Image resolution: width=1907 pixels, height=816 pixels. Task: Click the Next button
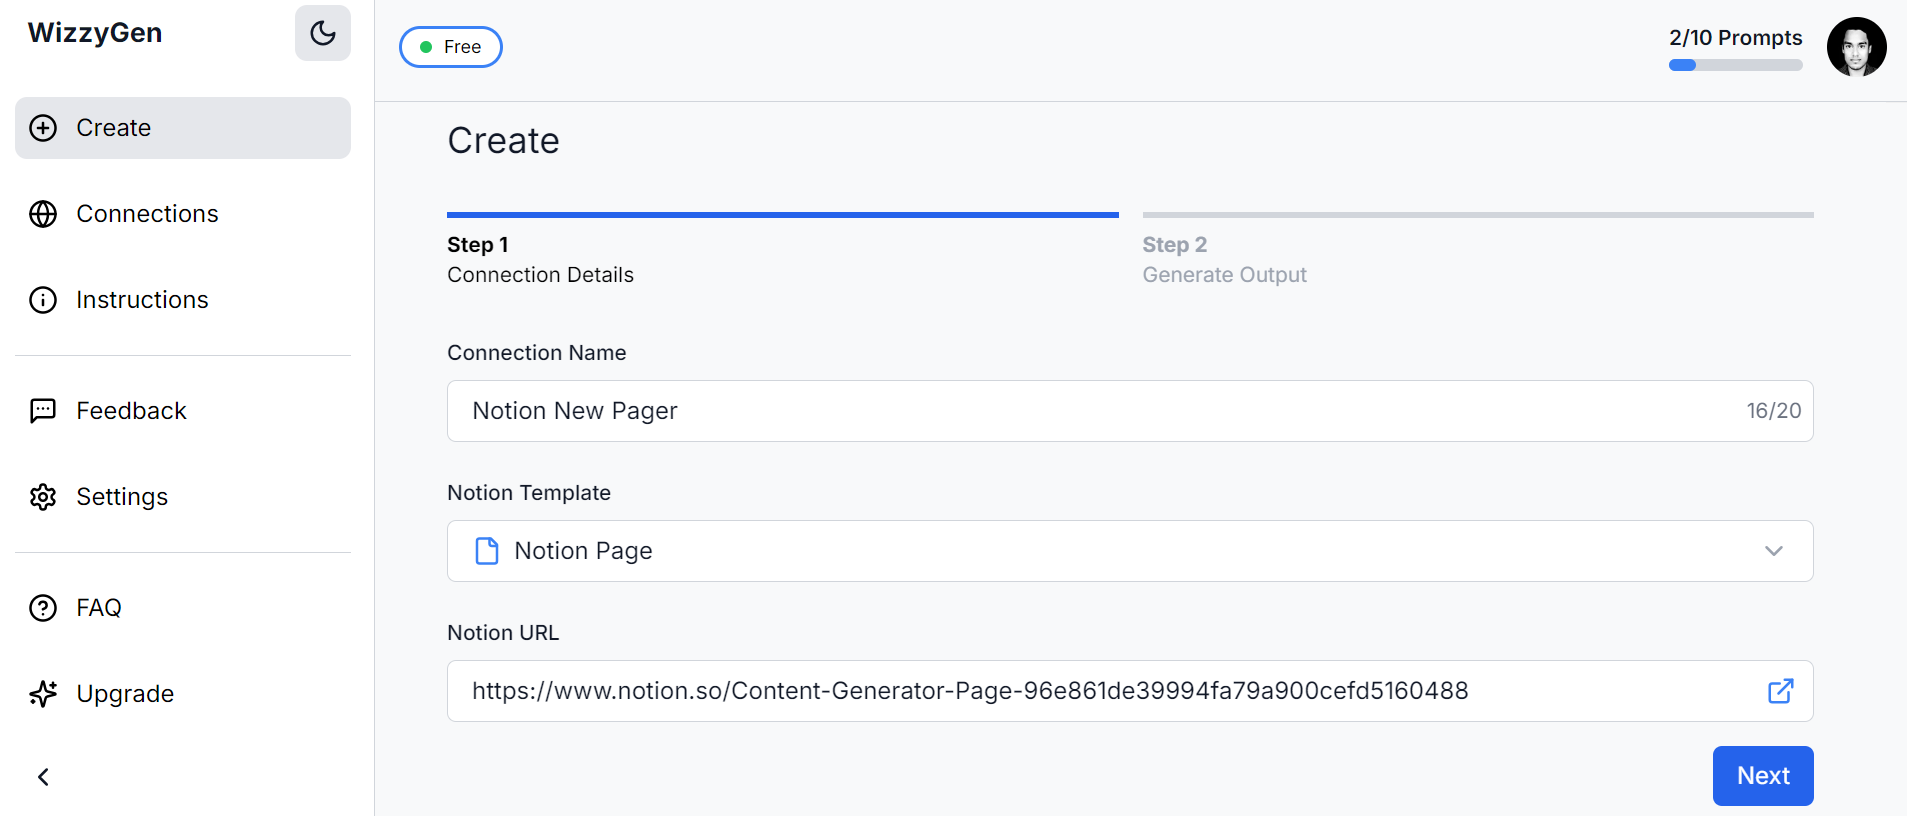tap(1762, 776)
